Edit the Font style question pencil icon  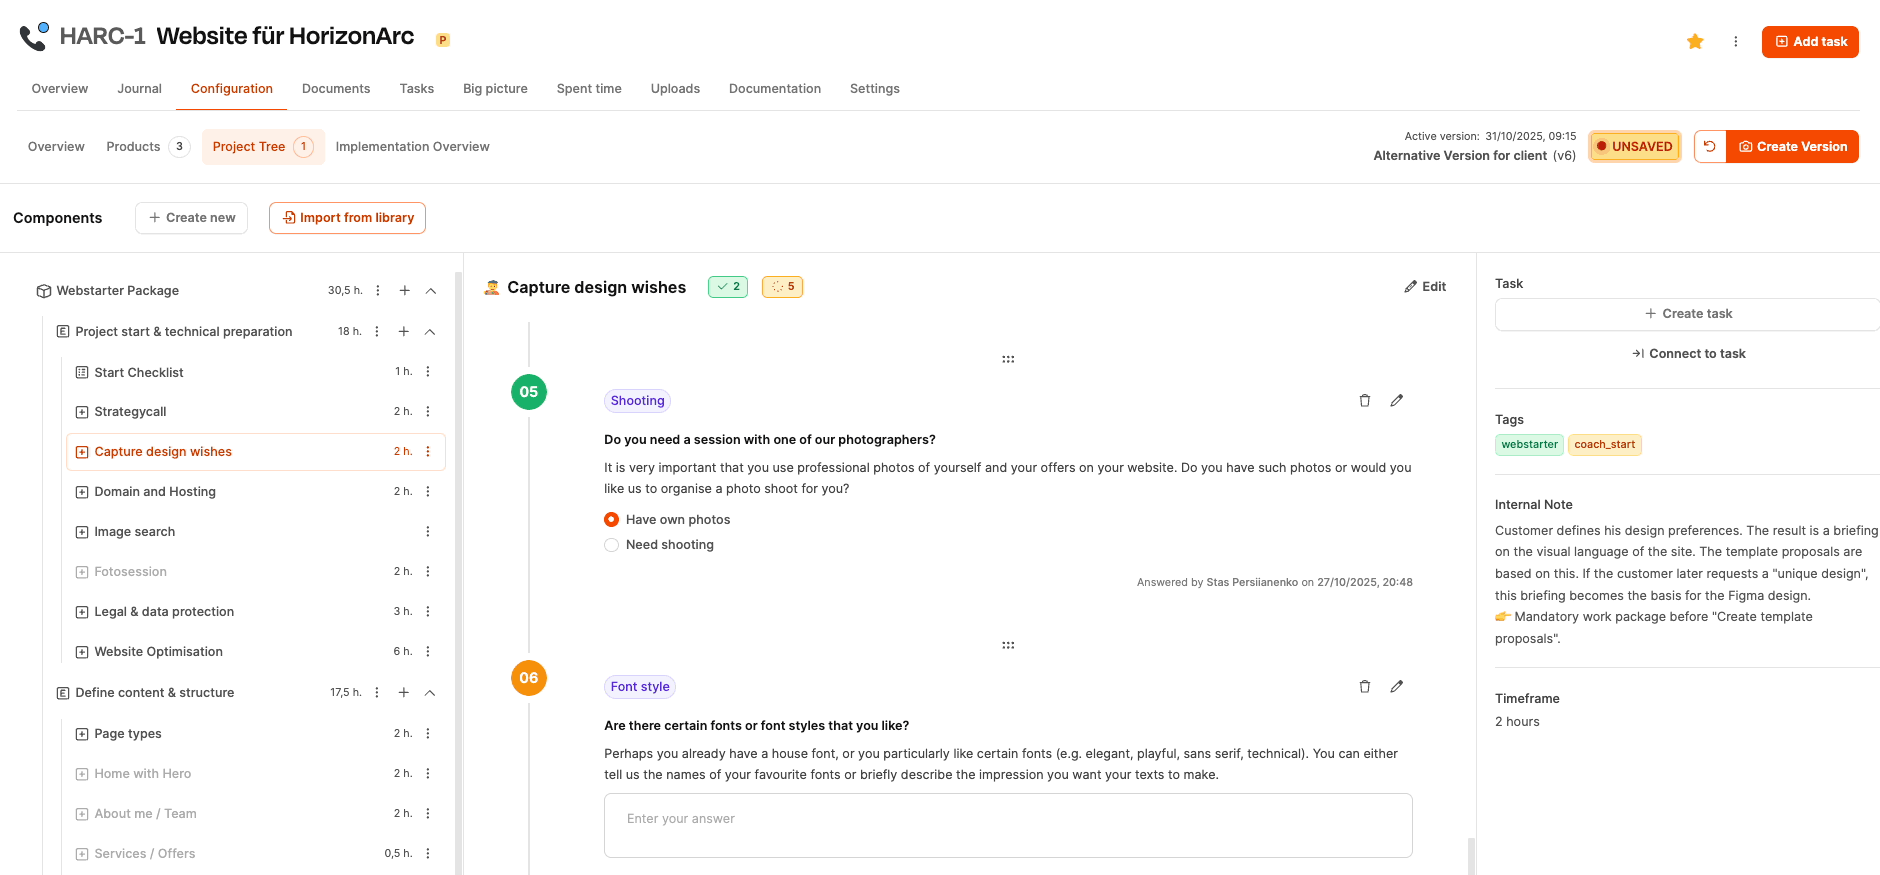point(1397,687)
